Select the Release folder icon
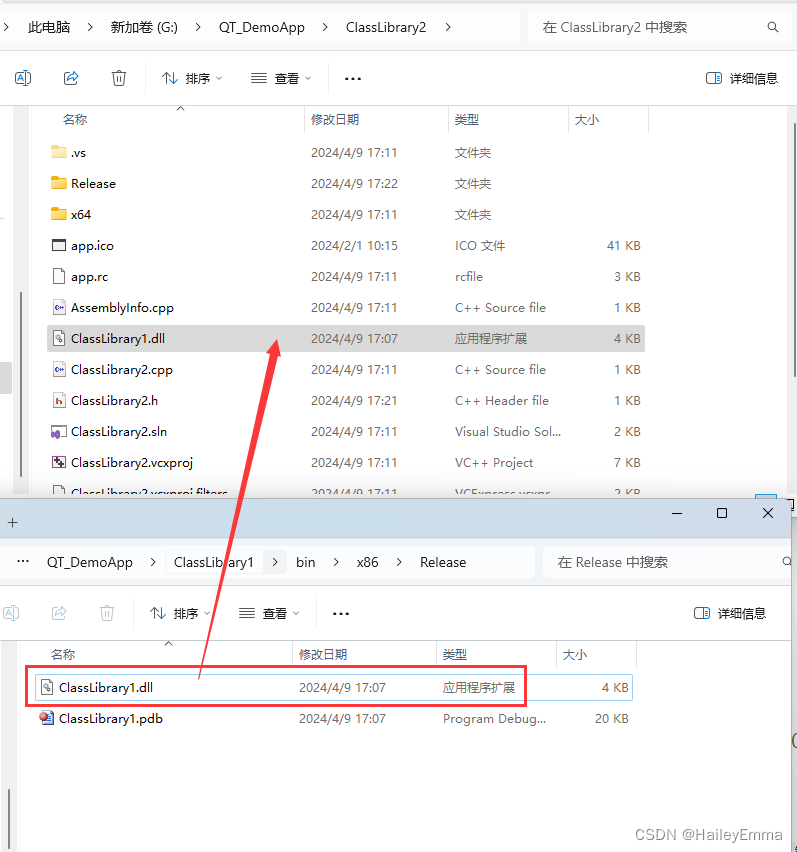The height and width of the screenshot is (852, 797). pos(59,183)
